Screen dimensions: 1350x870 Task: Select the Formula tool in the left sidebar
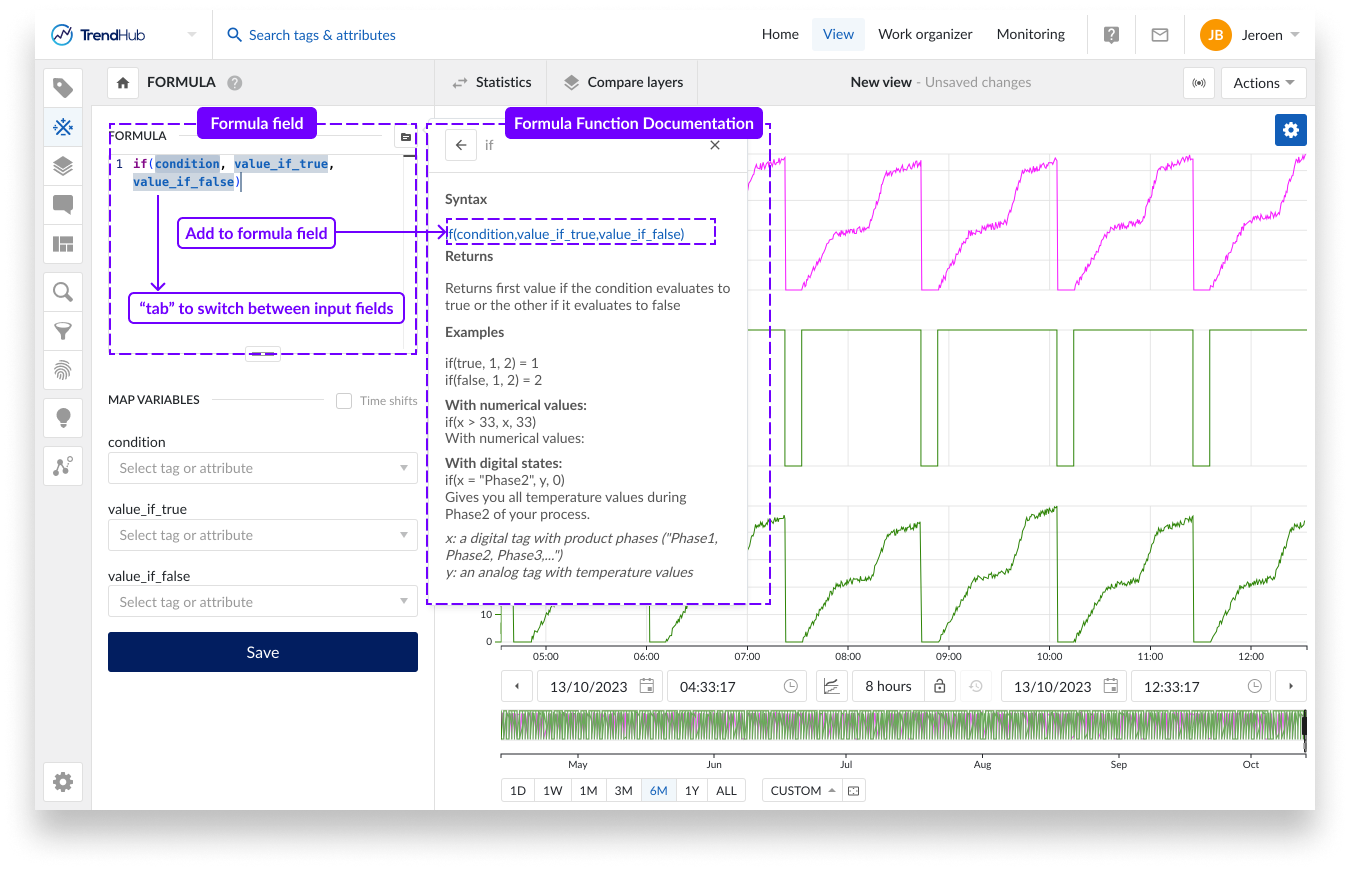[63, 128]
